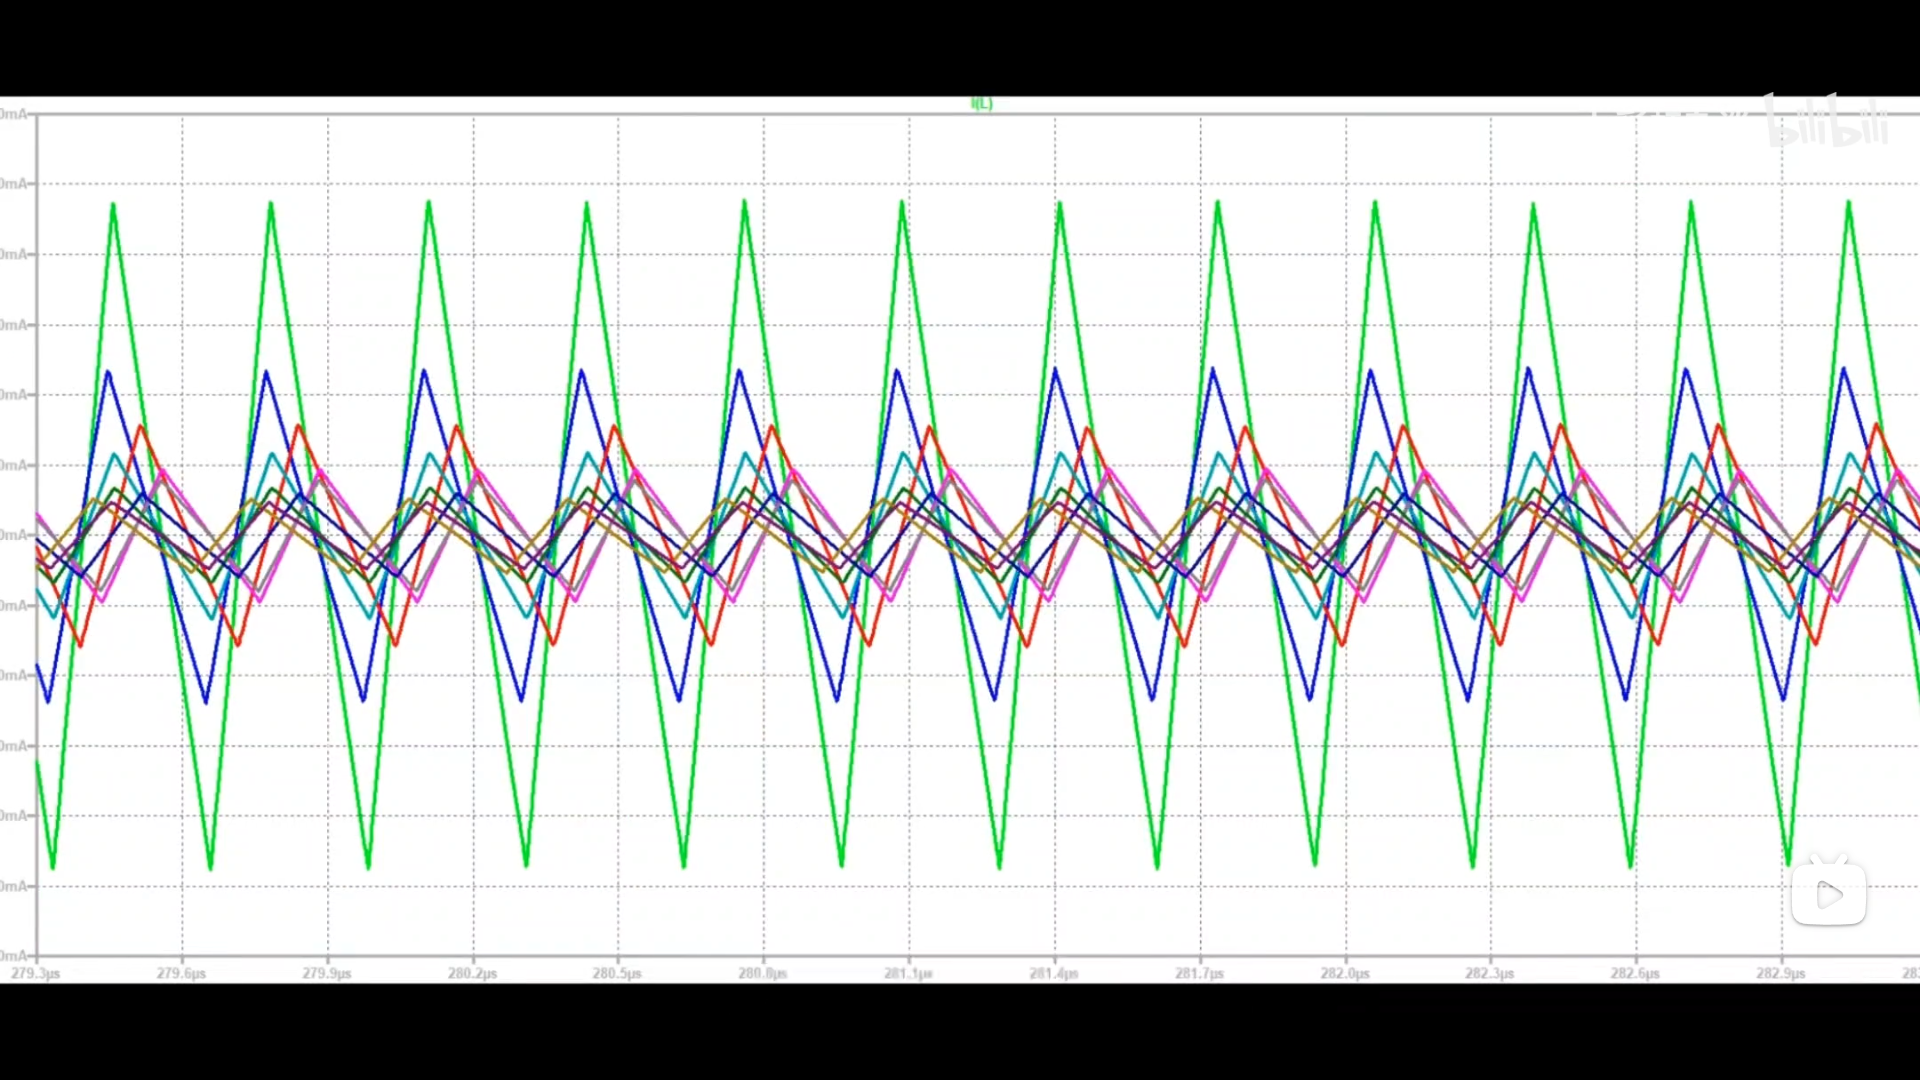Click the 279.3µs time axis label
The height and width of the screenshot is (1080, 1920).
(x=36, y=973)
